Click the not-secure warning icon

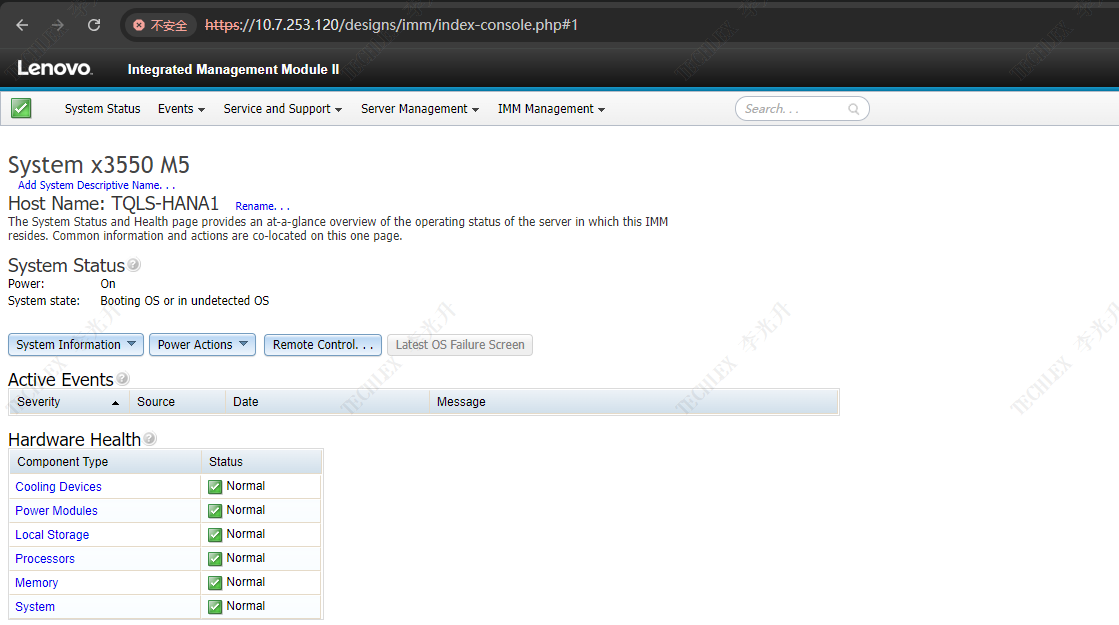138,25
